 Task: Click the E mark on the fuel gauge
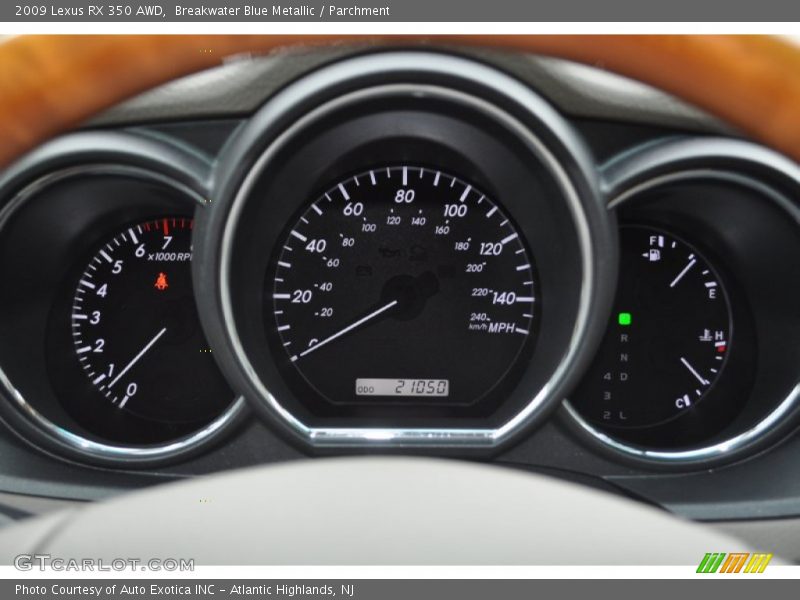[712, 293]
